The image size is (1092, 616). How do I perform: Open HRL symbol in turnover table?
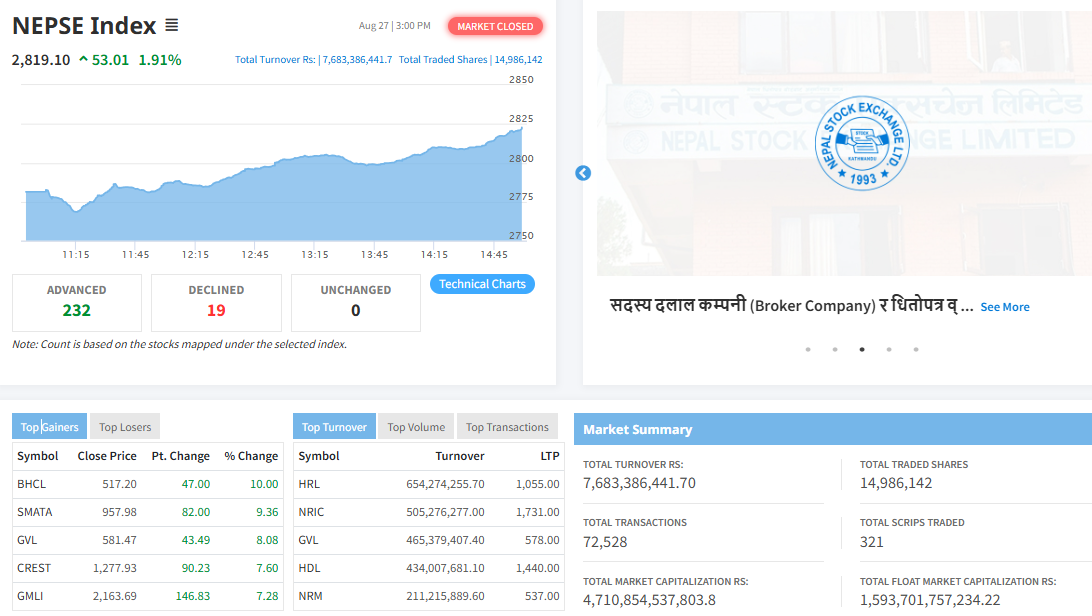(309, 484)
